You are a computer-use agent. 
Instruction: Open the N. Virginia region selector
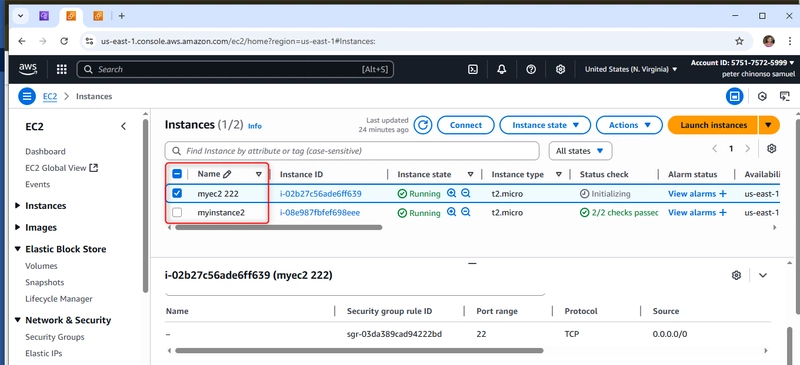[631, 69]
